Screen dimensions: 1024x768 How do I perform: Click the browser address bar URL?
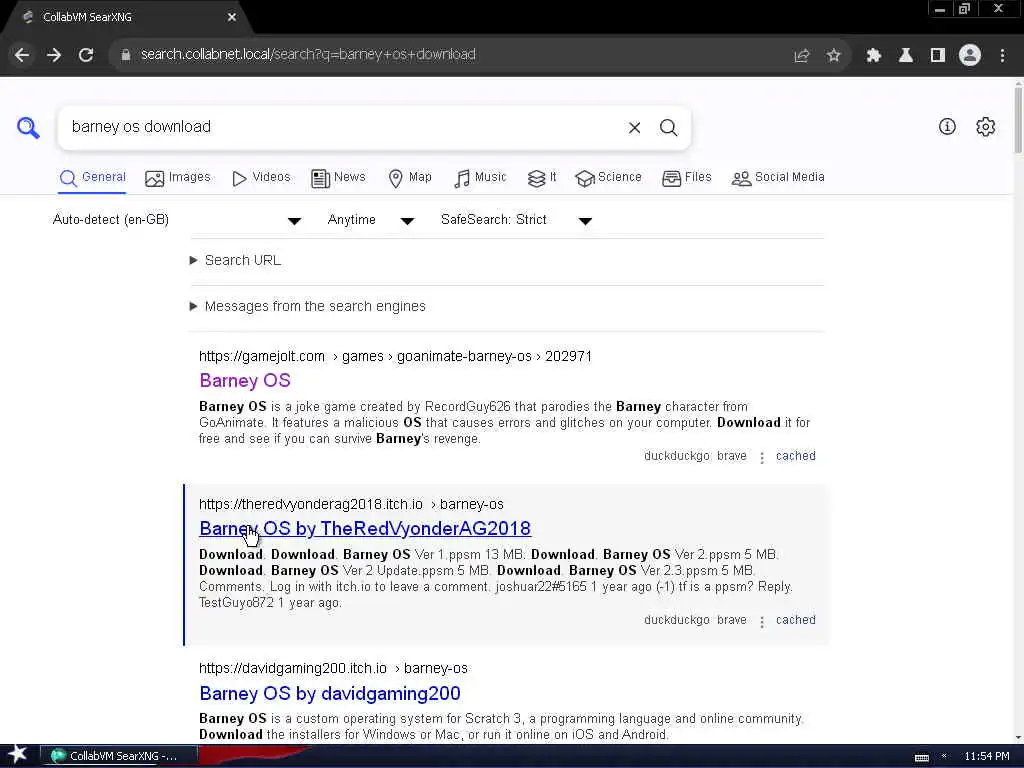(308, 55)
